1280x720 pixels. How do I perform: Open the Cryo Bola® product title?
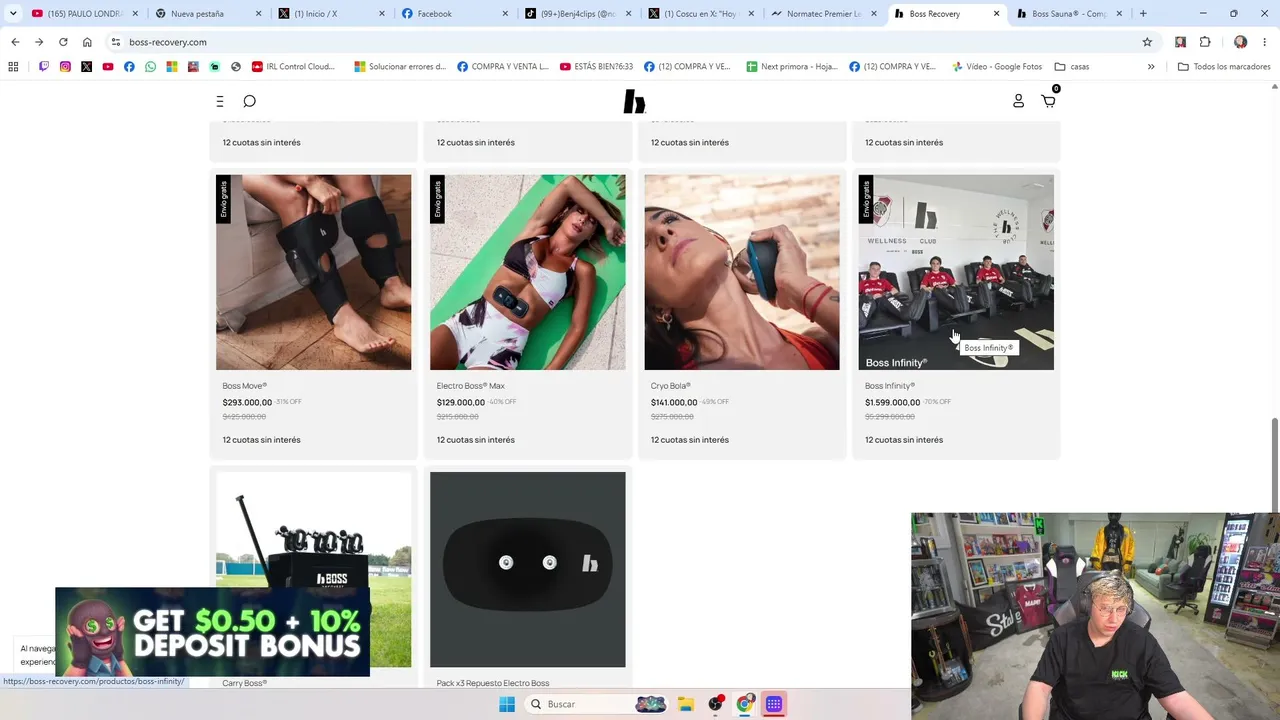pyautogui.click(x=671, y=386)
